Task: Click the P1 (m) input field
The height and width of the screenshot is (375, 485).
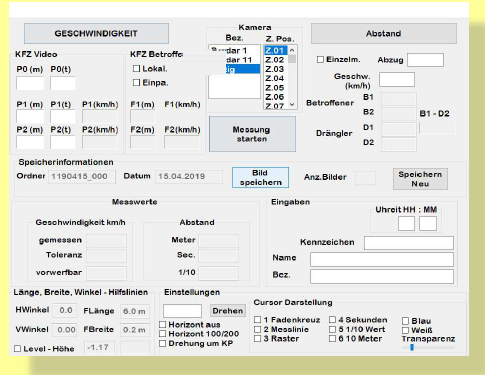Action: pos(30,117)
